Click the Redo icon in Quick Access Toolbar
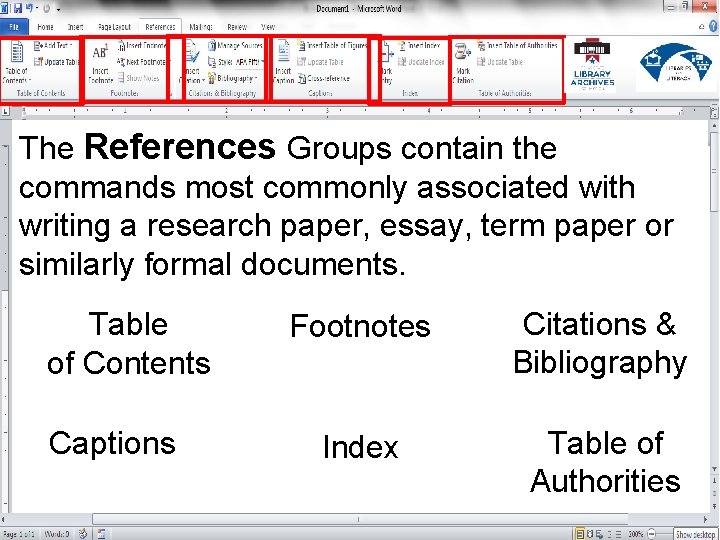Image resolution: width=720 pixels, height=540 pixels. click(46, 8)
